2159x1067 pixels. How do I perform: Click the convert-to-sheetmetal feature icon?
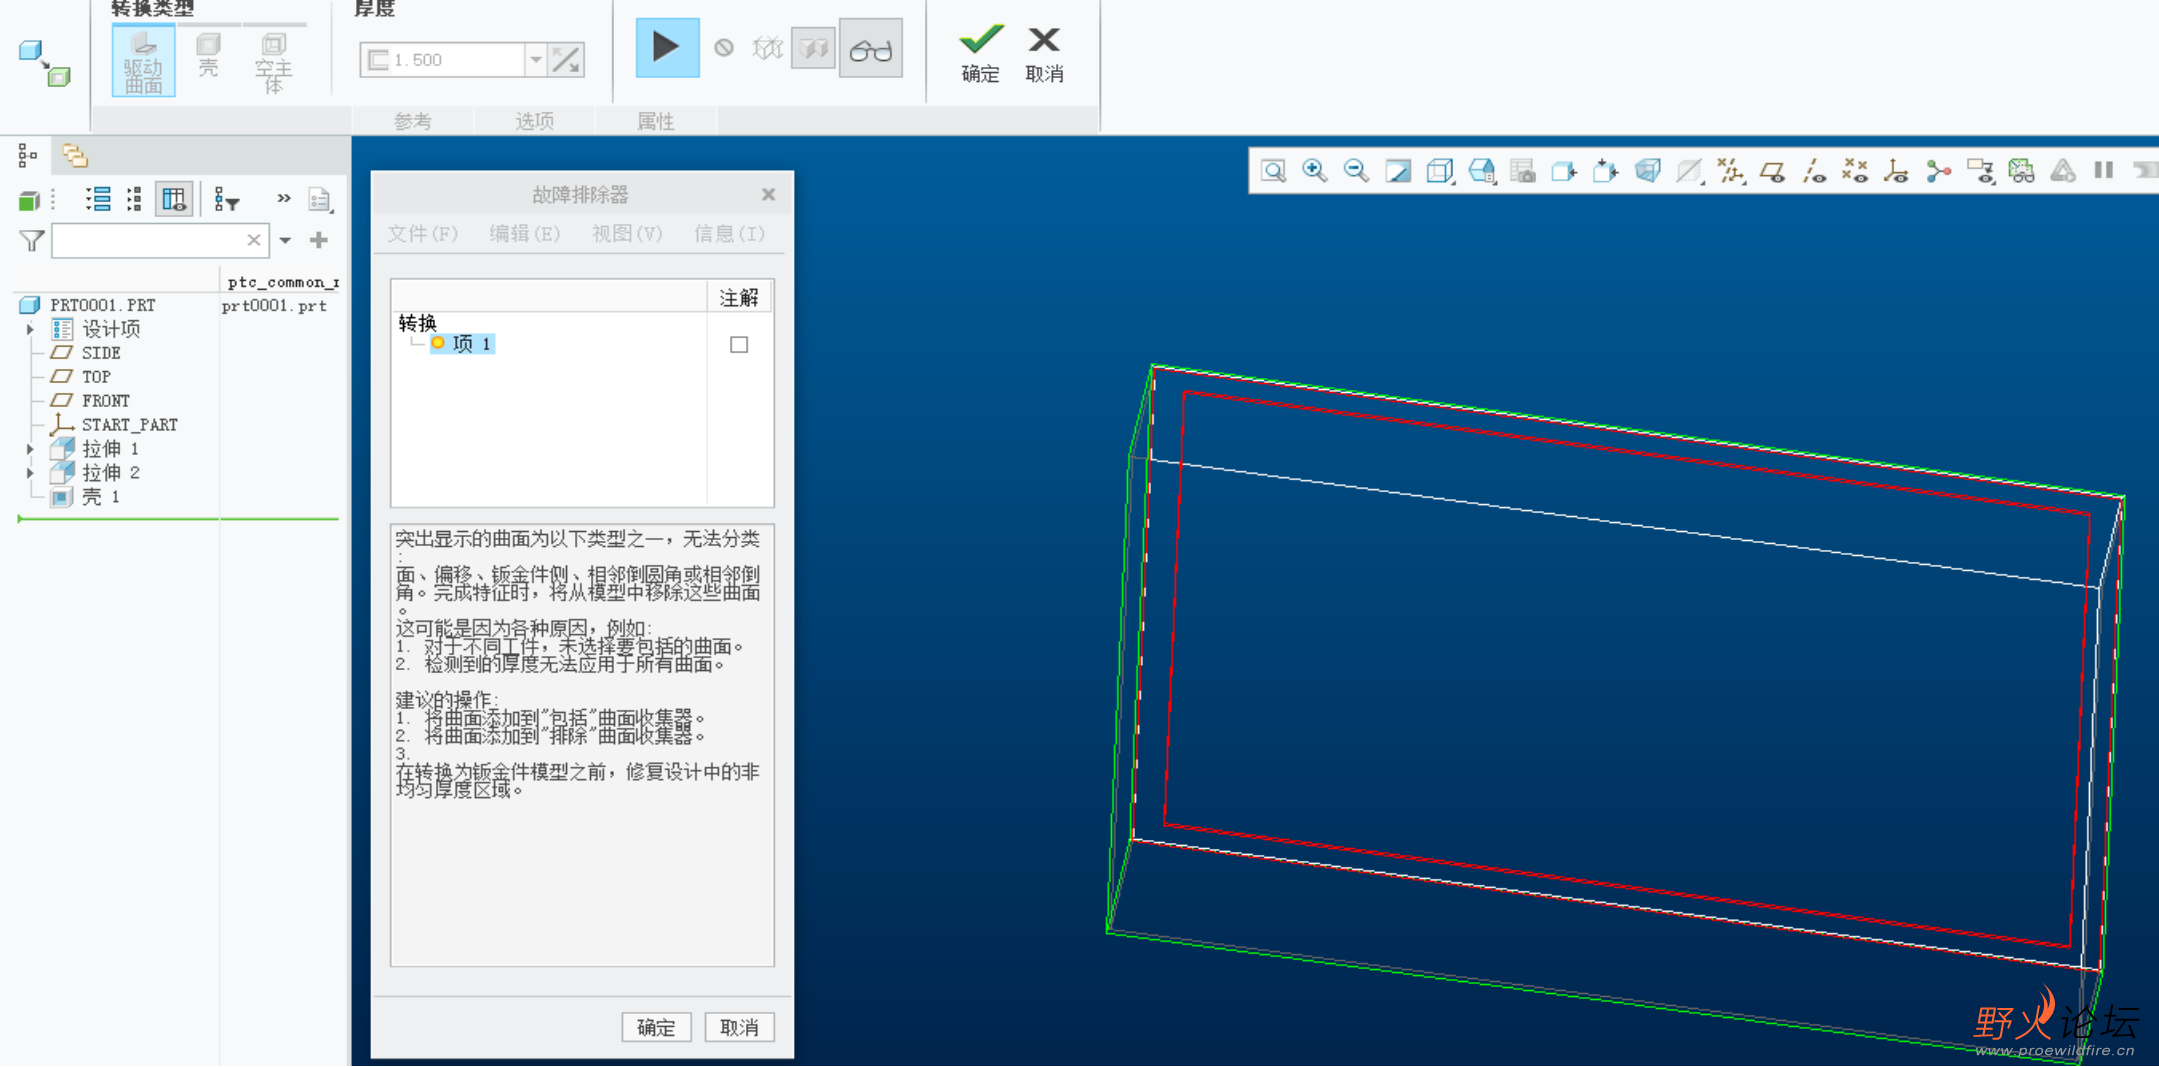(x=45, y=63)
